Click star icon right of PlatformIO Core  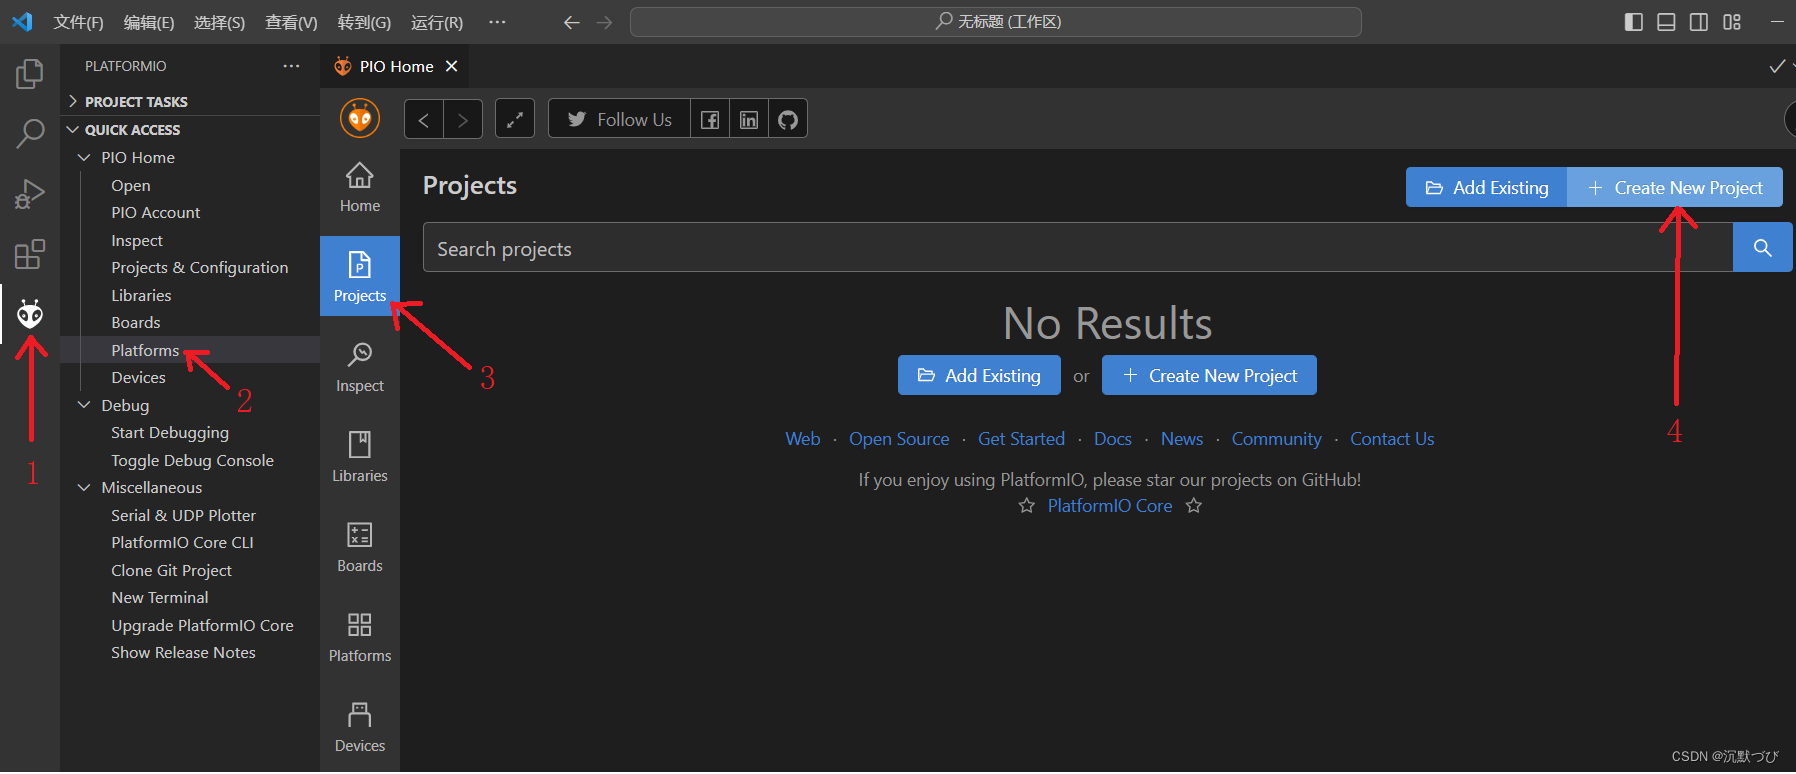tap(1194, 506)
